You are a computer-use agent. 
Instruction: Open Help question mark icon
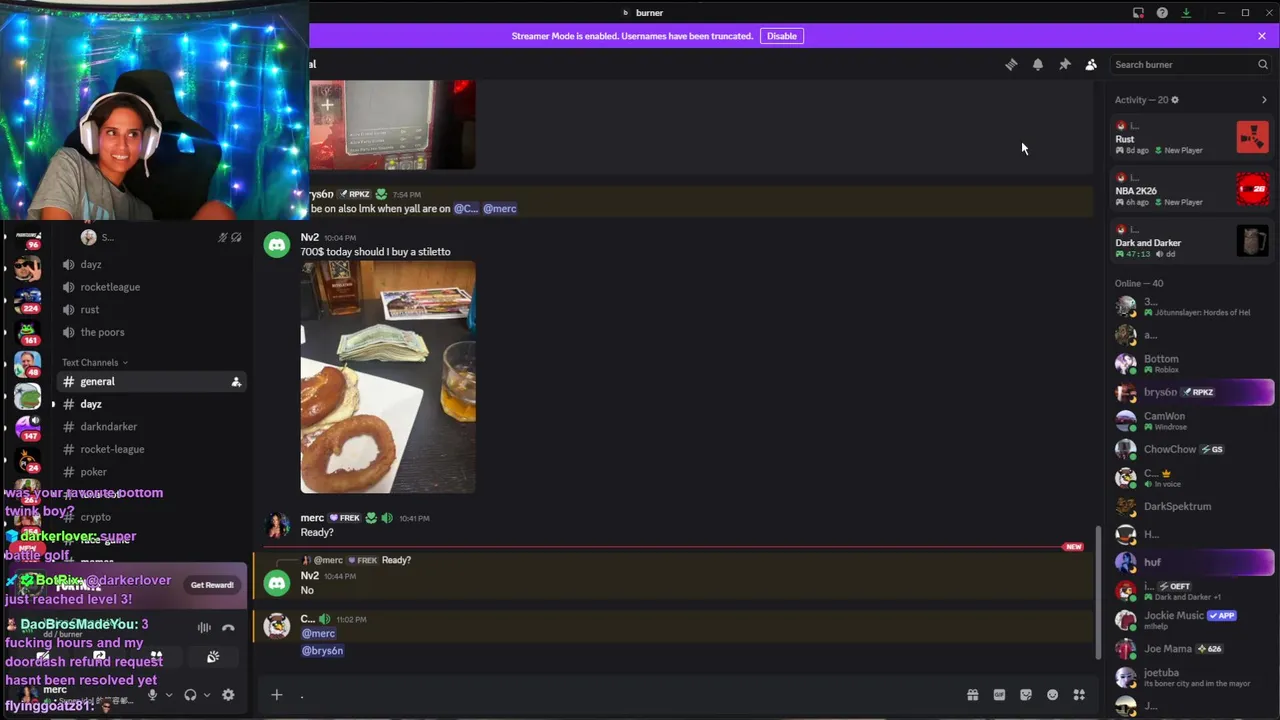point(1162,13)
